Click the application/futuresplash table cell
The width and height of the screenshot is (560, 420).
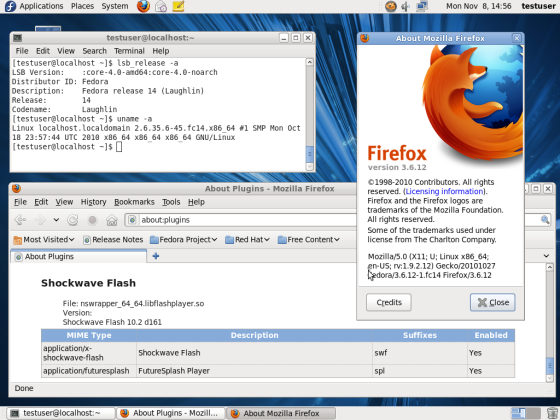coord(89,371)
